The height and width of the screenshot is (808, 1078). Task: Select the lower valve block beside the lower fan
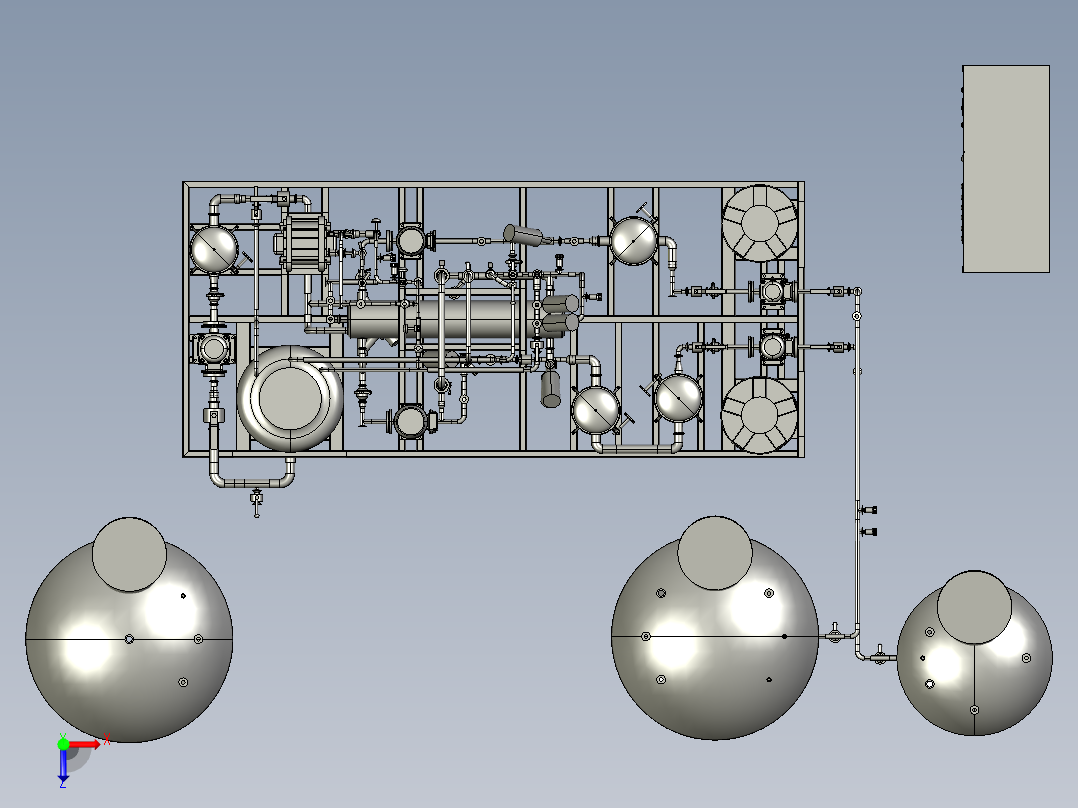(x=774, y=347)
